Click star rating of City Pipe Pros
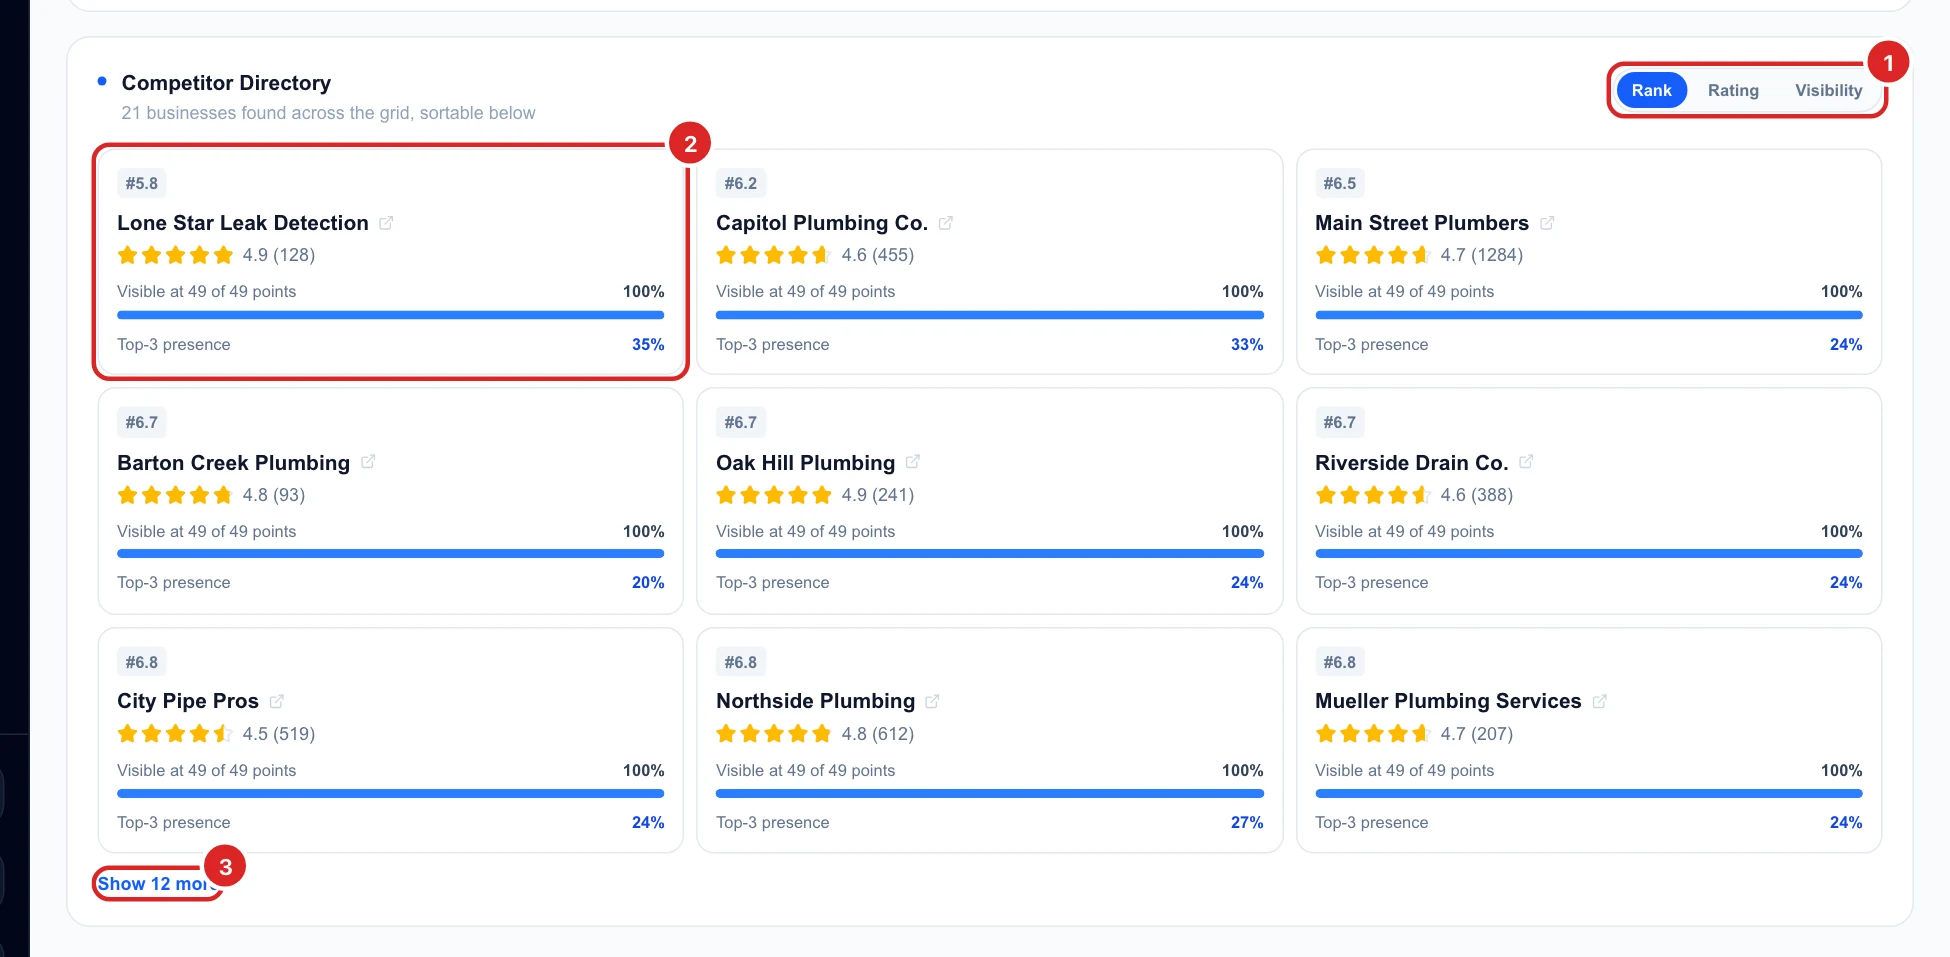The image size is (1950, 957). (175, 734)
